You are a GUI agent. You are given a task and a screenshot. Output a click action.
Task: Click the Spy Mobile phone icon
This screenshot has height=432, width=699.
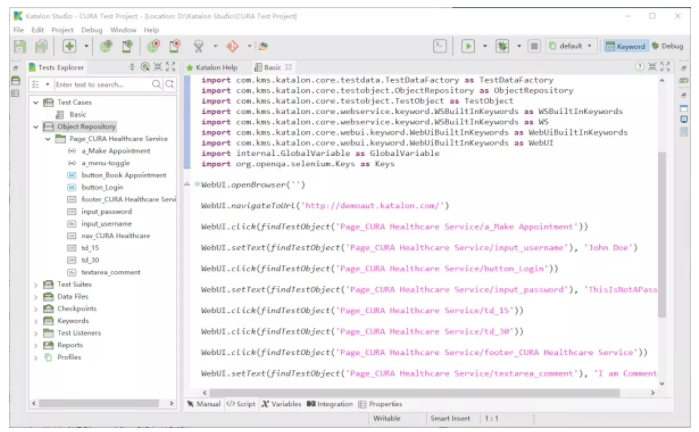[127, 46]
